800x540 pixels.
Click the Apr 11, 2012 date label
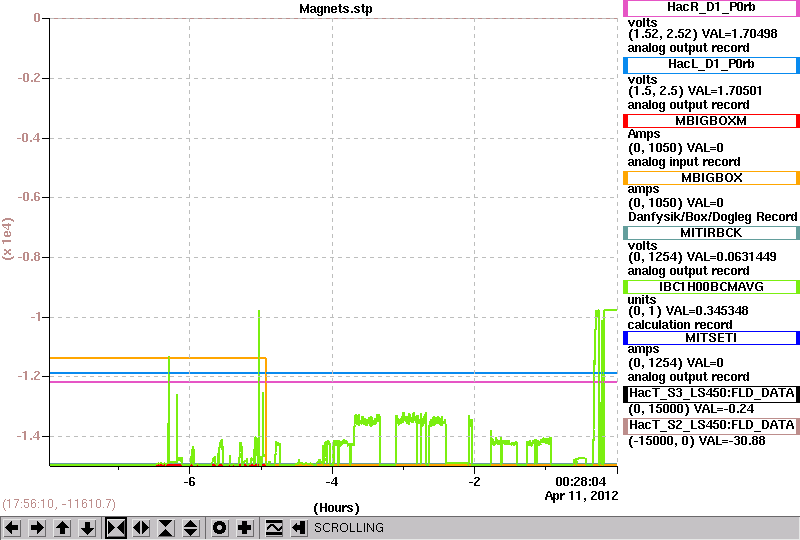tap(581, 496)
